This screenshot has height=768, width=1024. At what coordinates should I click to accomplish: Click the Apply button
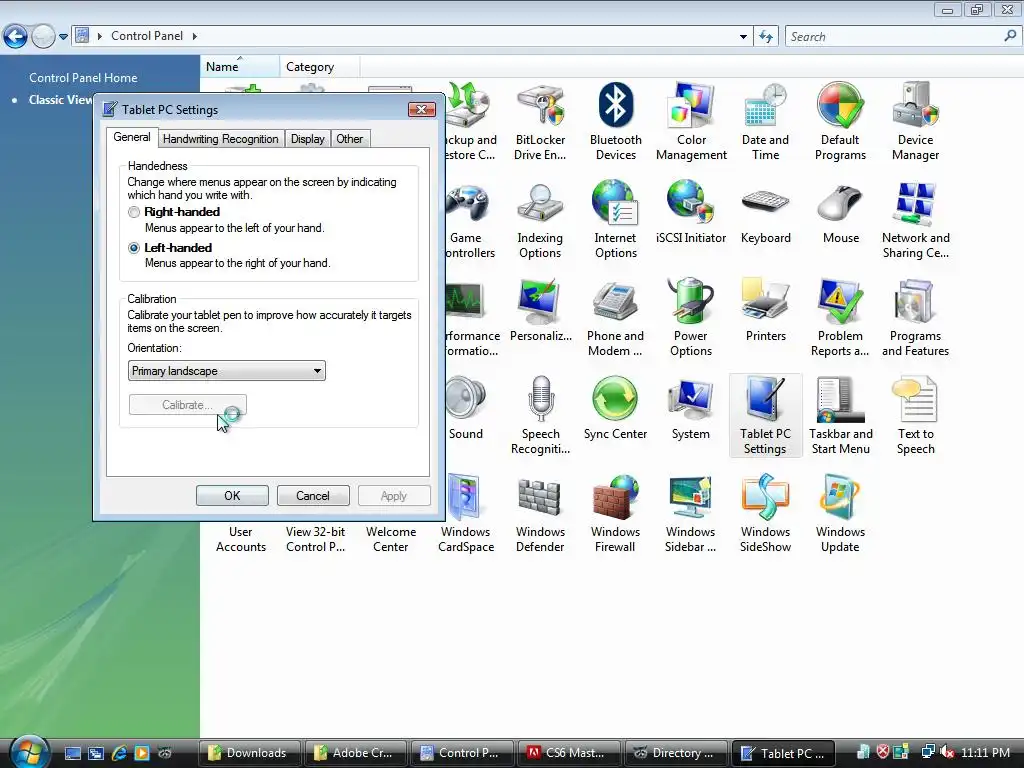[x=394, y=496]
